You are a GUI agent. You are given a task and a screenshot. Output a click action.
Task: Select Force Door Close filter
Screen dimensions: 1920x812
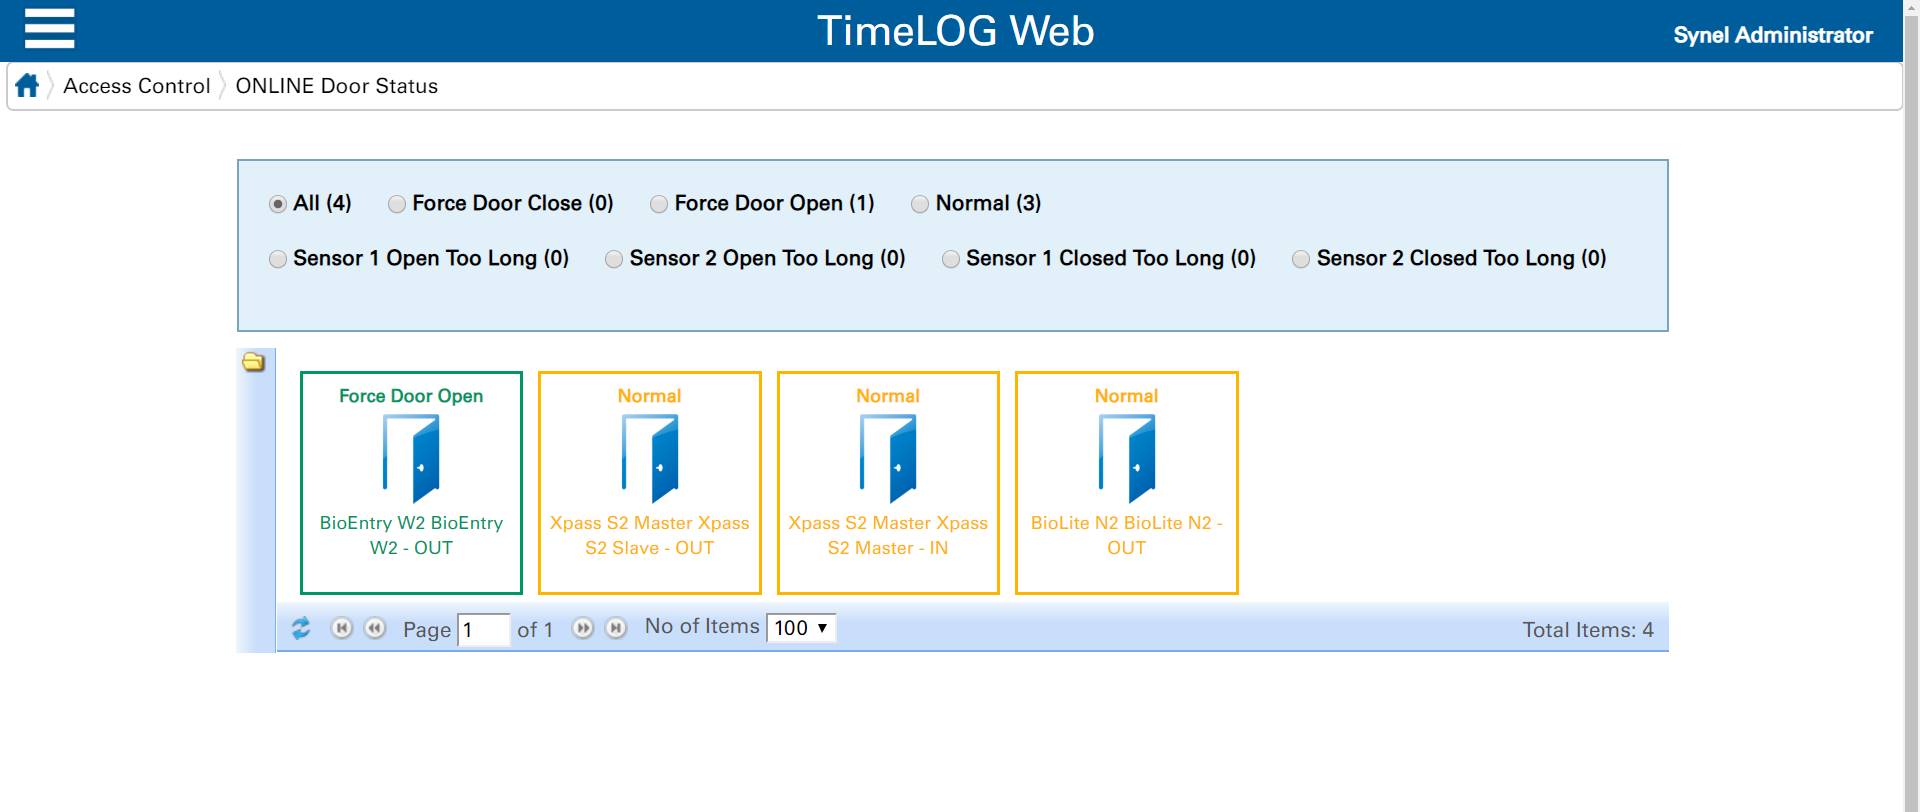(397, 204)
